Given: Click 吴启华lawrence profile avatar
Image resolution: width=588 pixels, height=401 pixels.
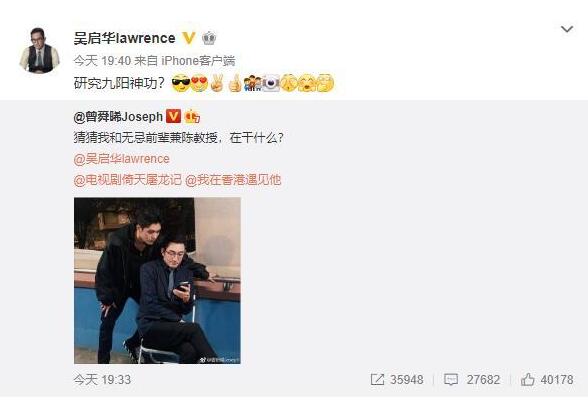Looking at the screenshot, I should (x=39, y=50).
